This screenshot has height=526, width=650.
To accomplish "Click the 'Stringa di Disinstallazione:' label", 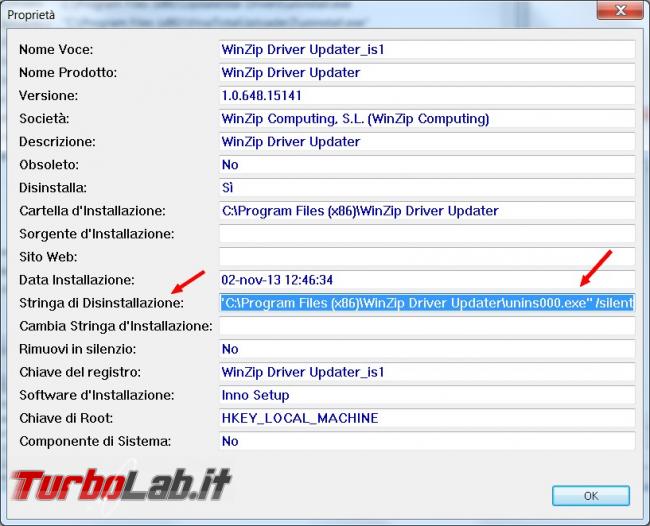I will coord(101,303).
